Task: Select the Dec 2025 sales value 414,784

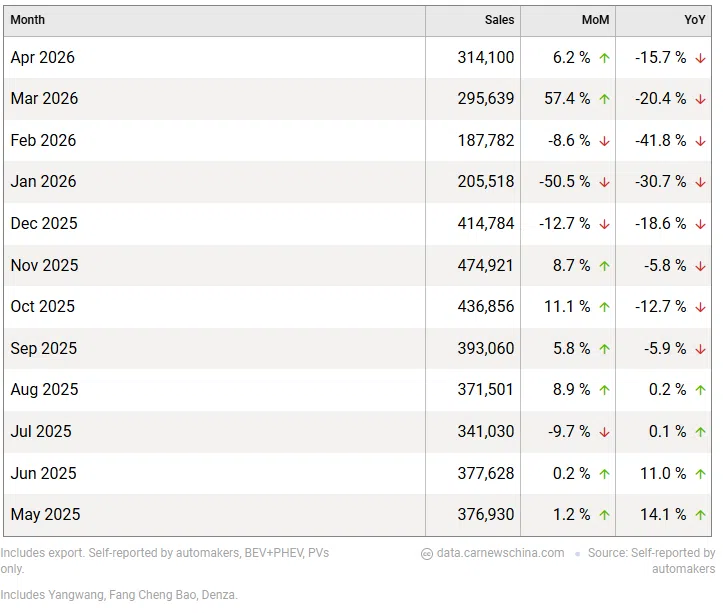Action: 486,223
